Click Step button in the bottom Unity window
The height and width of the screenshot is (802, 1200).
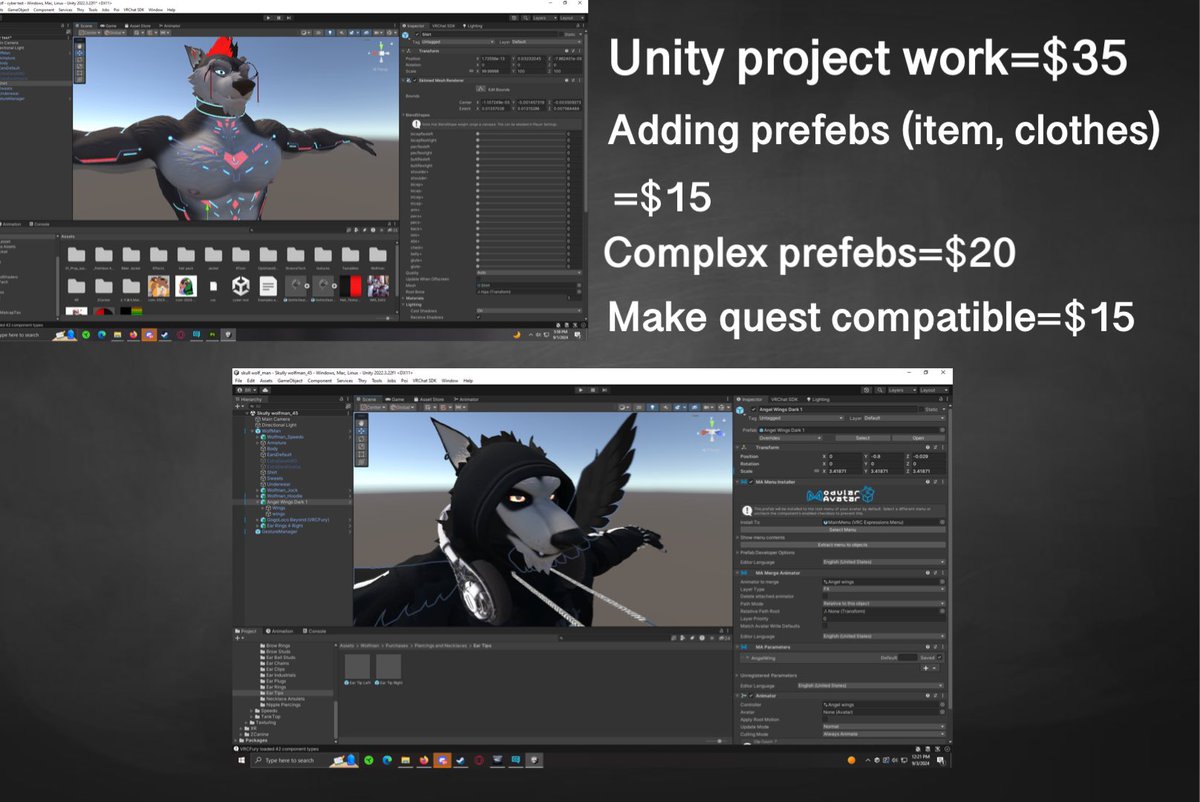click(x=605, y=390)
